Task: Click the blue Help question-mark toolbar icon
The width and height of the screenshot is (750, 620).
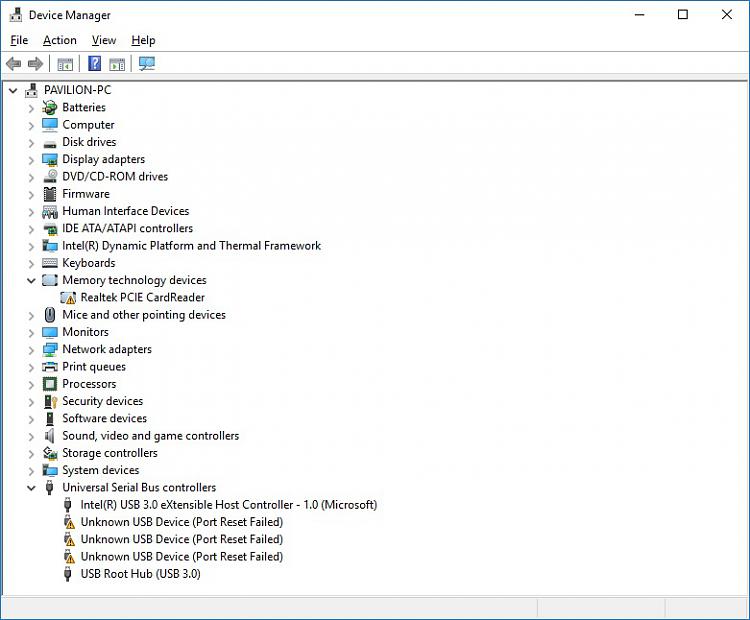Action: click(x=95, y=63)
